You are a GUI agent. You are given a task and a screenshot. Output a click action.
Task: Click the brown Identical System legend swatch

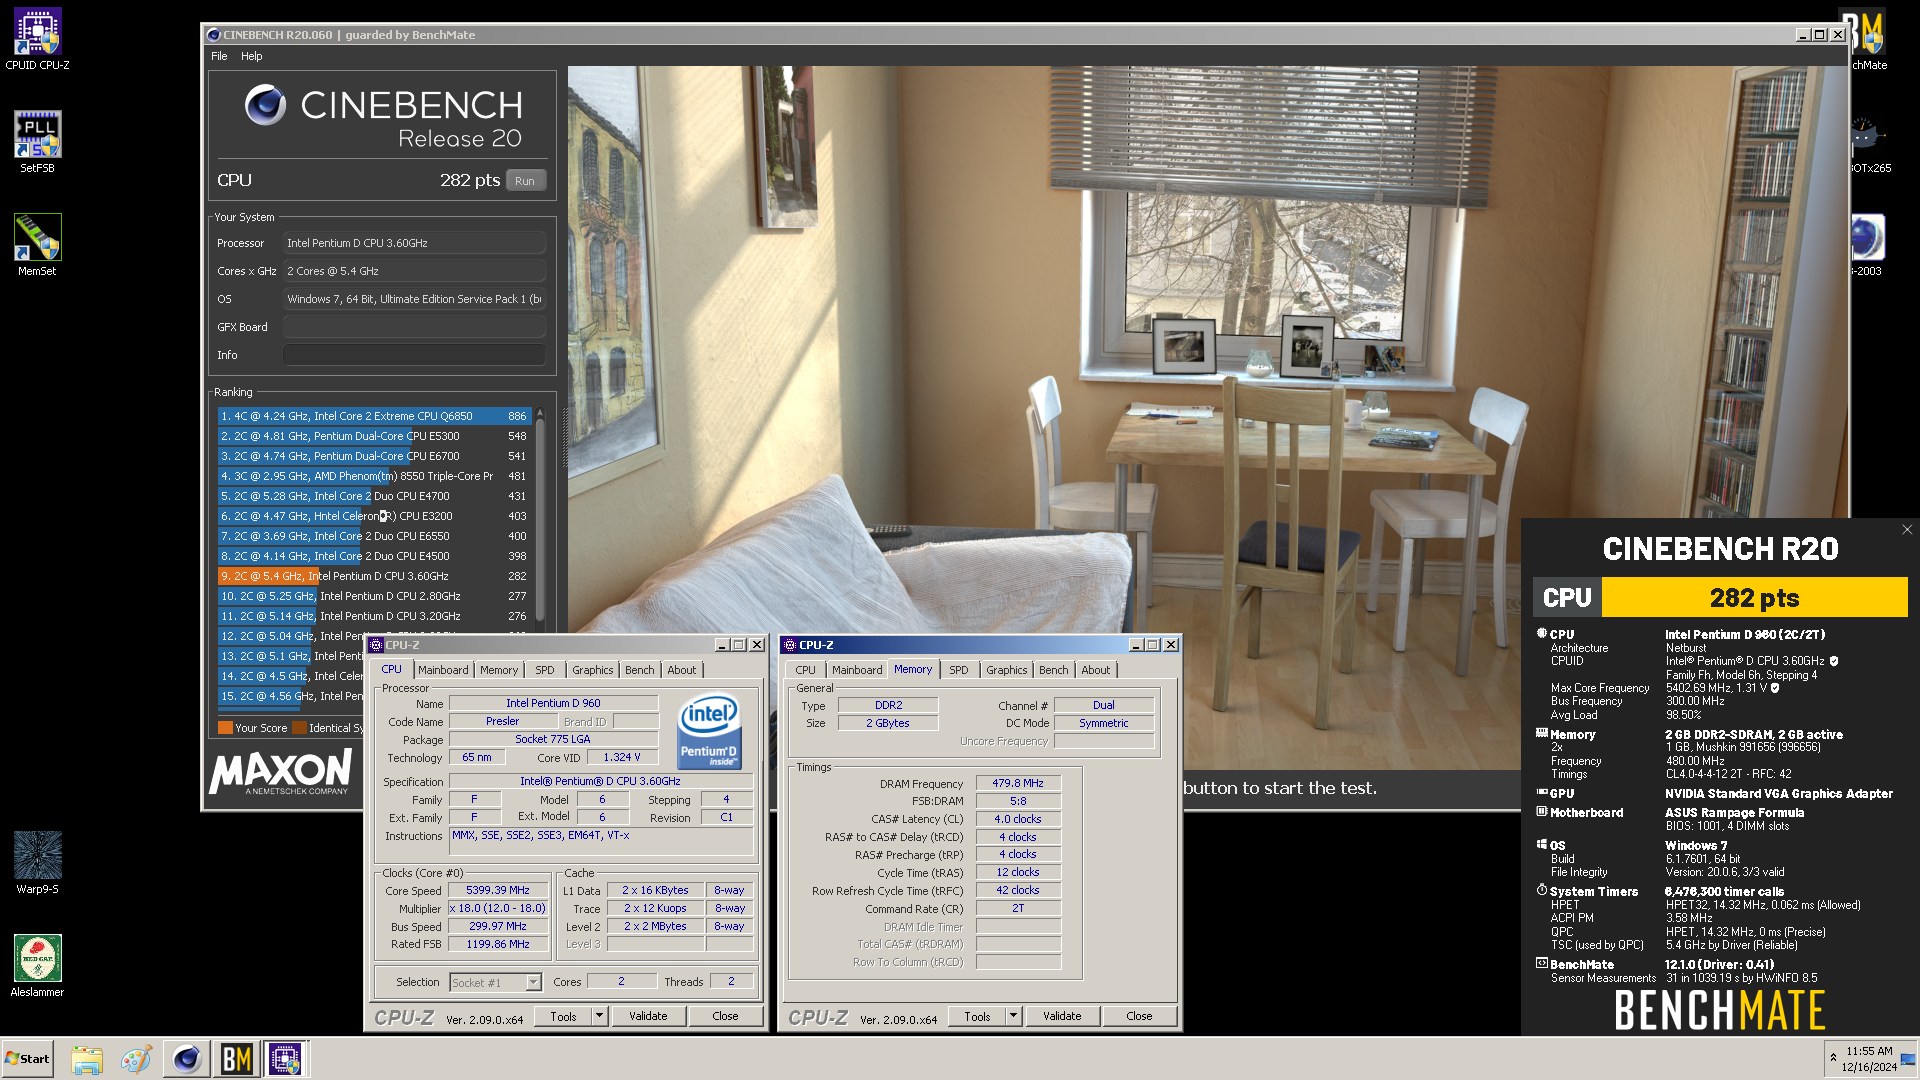[x=299, y=728]
